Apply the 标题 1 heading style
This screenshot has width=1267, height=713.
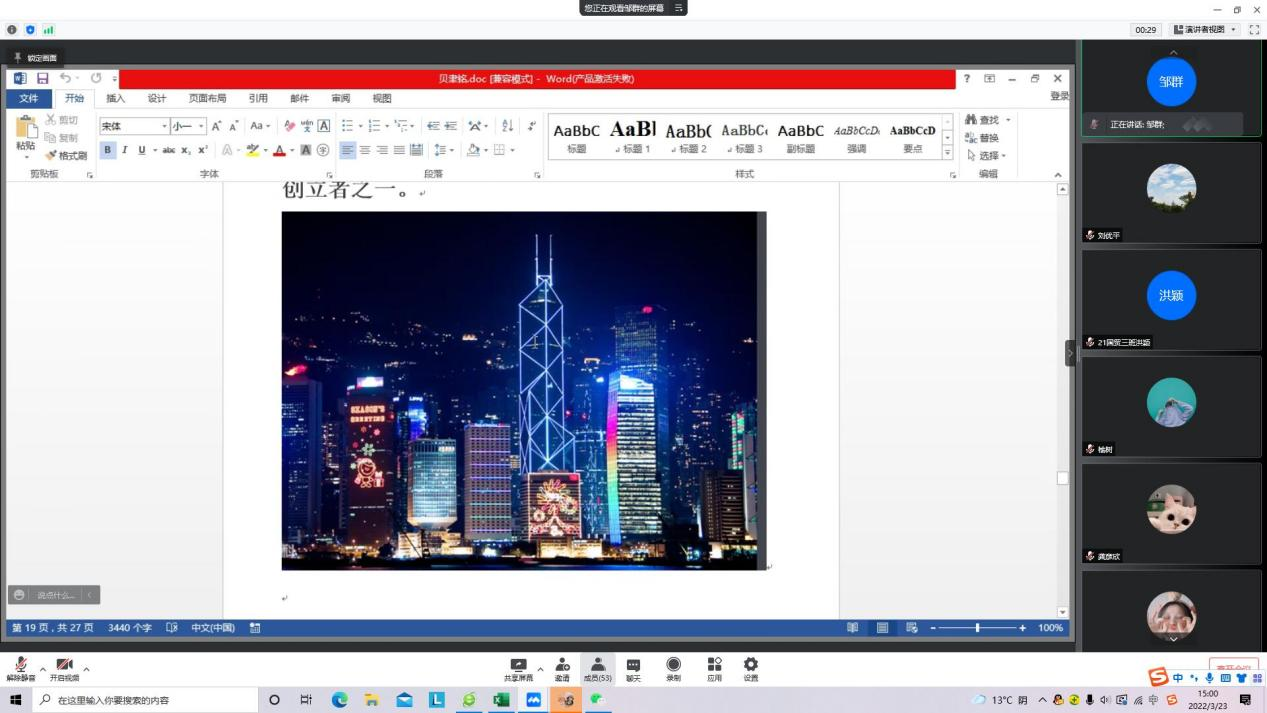coord(633,137)
